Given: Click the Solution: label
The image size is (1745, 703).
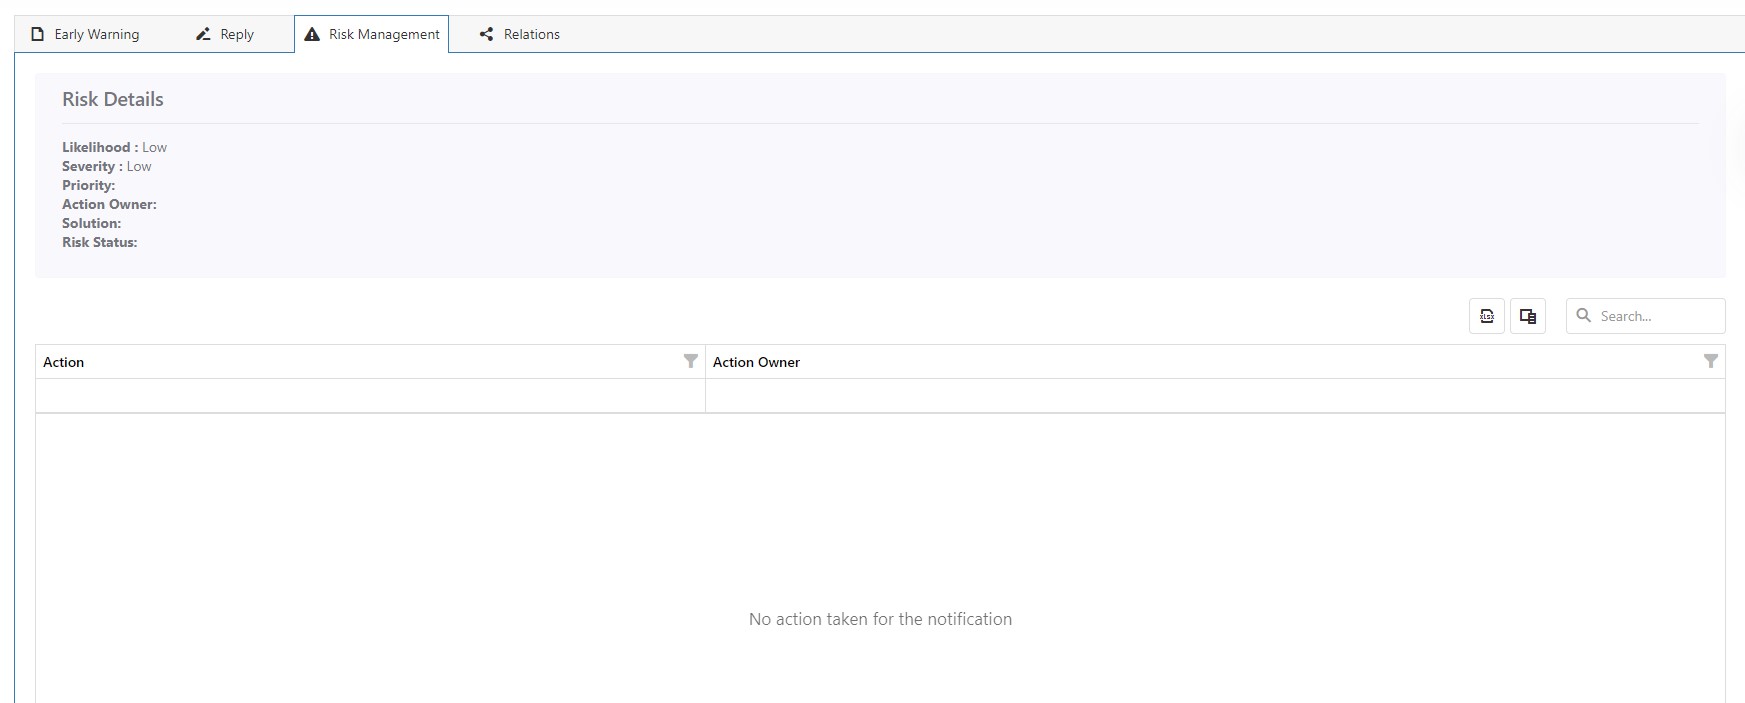Looking at the screenshot, I should click(91, 223).
